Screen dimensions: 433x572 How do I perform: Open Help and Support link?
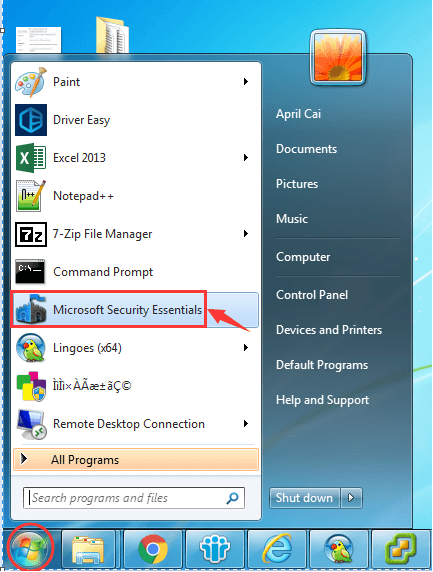[322, 400]
